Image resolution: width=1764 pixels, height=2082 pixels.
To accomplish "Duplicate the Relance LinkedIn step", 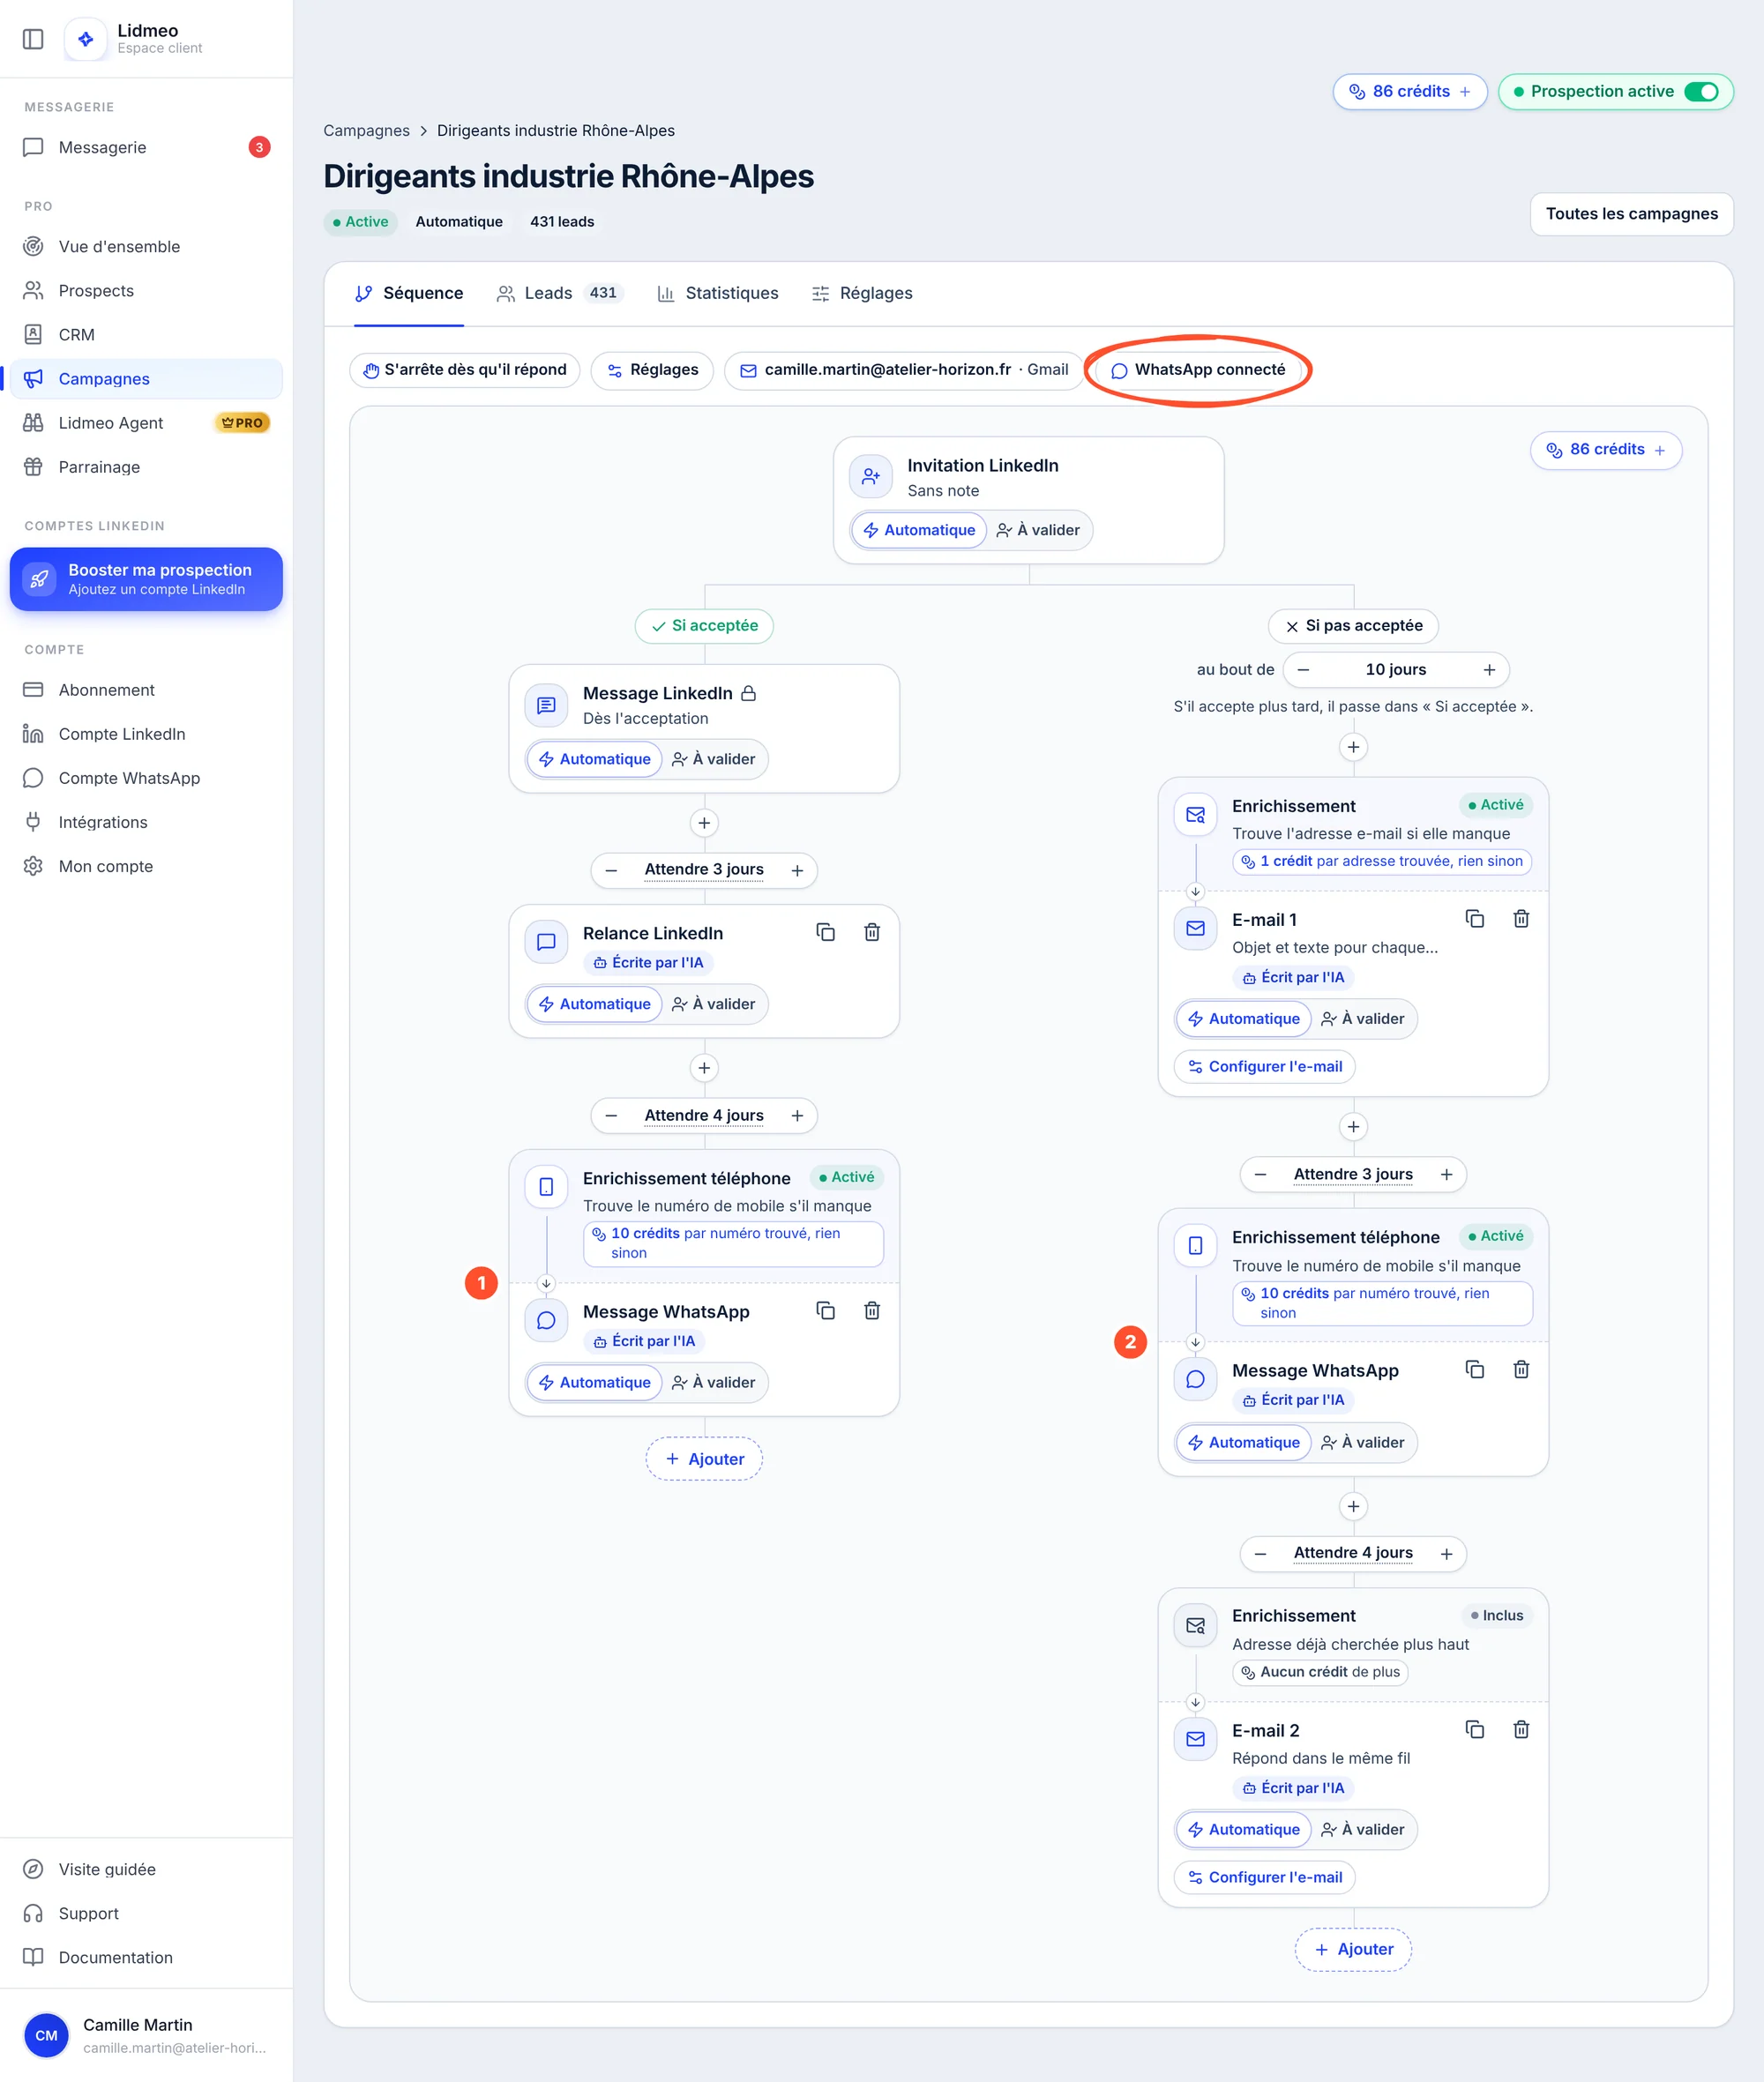I will tap(825, 932).
